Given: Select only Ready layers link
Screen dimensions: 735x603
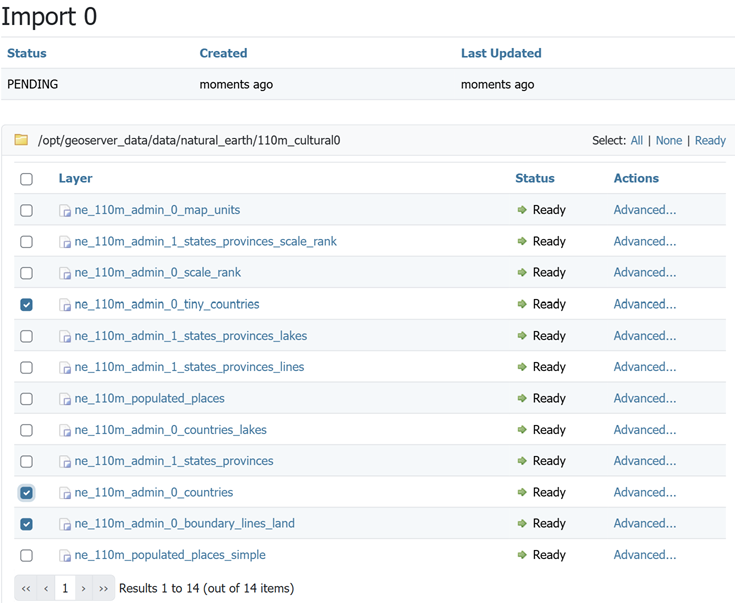Looking at the screenshot, I should click(x=710, y=140).
